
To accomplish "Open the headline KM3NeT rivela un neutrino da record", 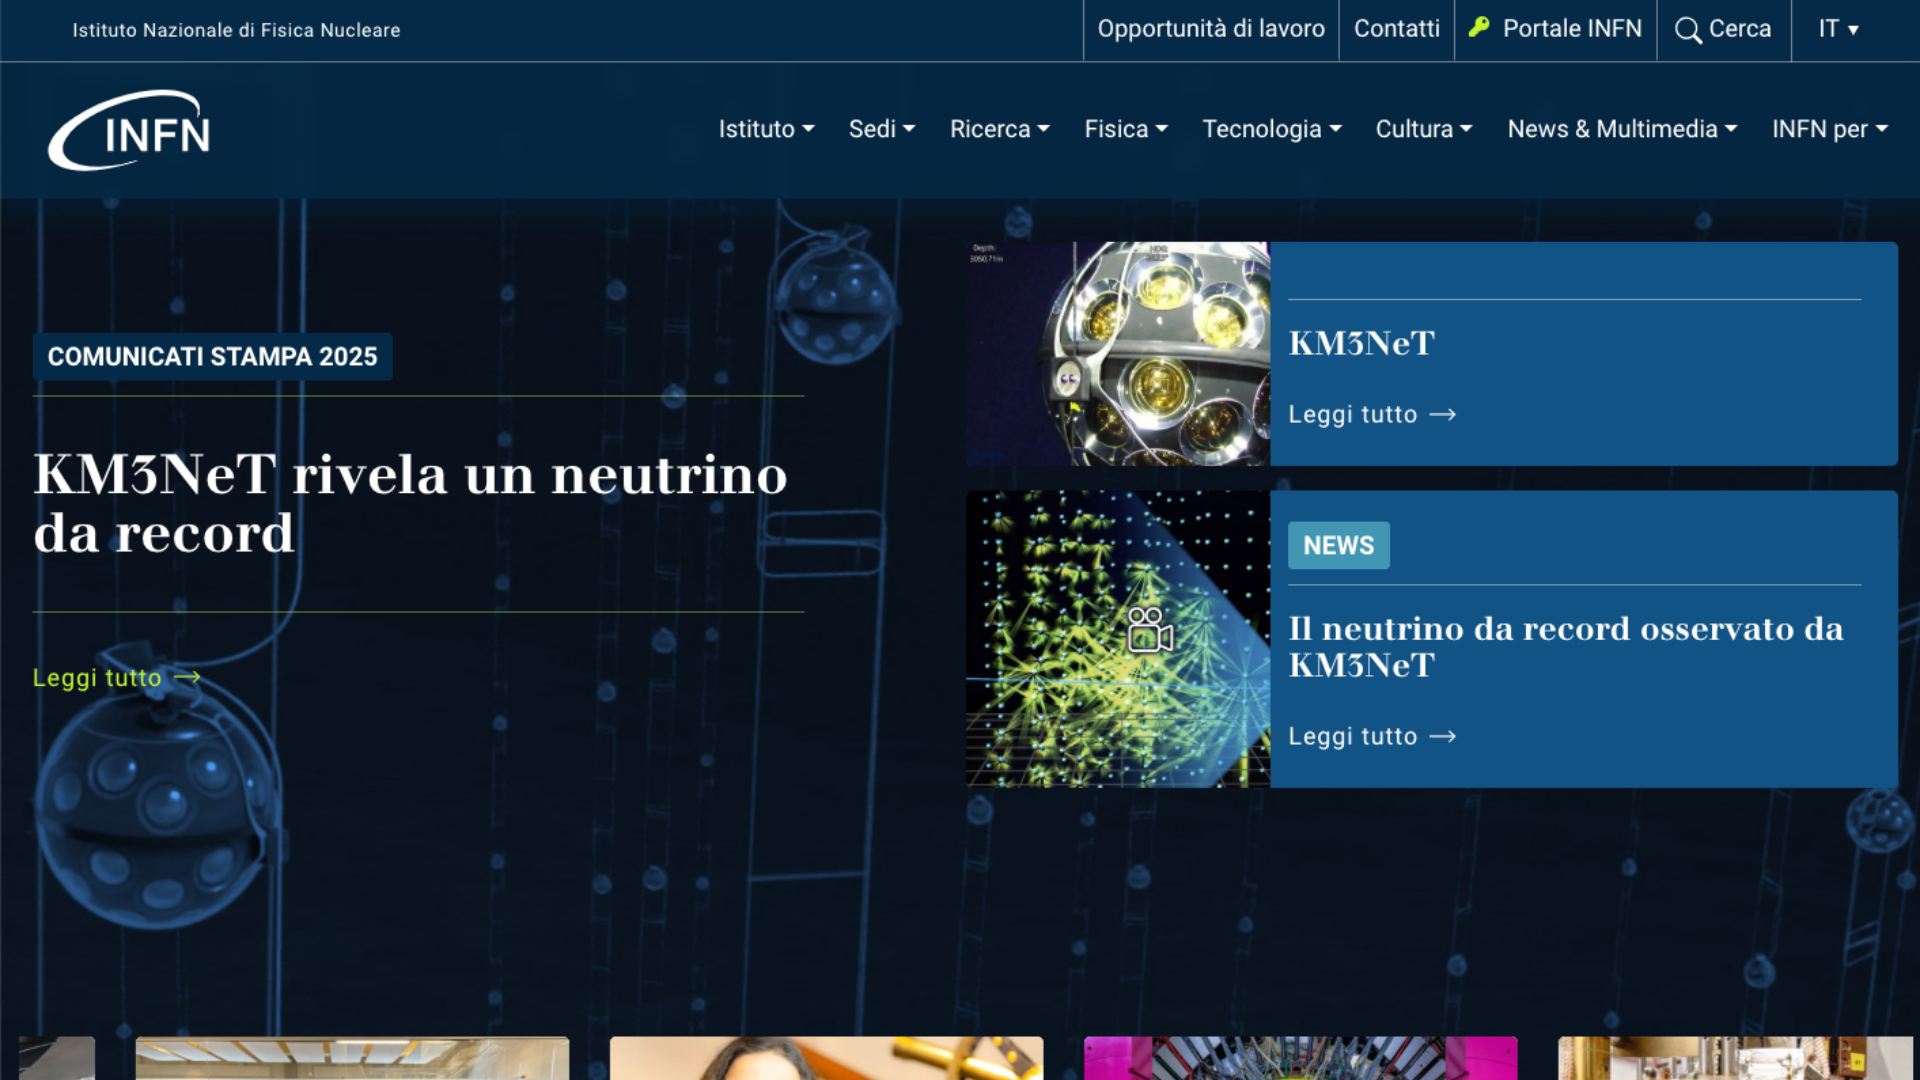I will tap(410, 503).
